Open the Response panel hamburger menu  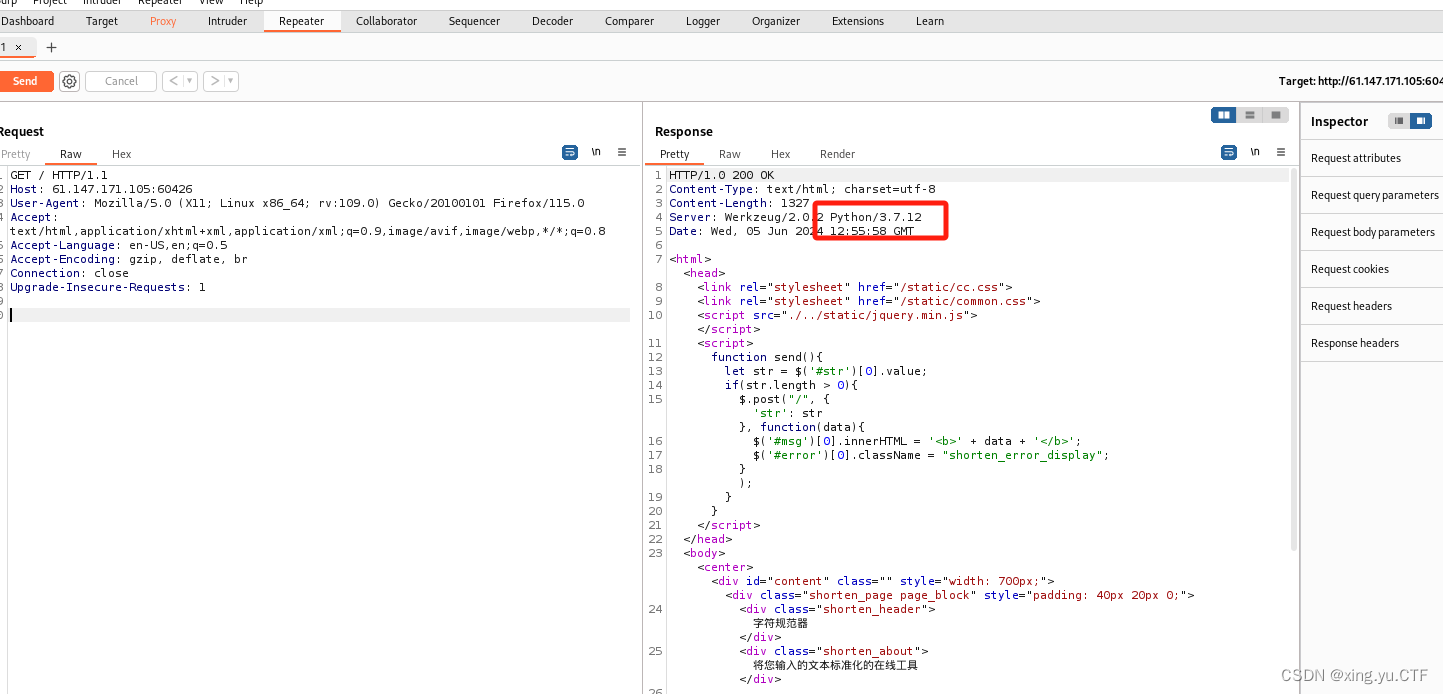pyautogui.click(x=1281, y=152)
